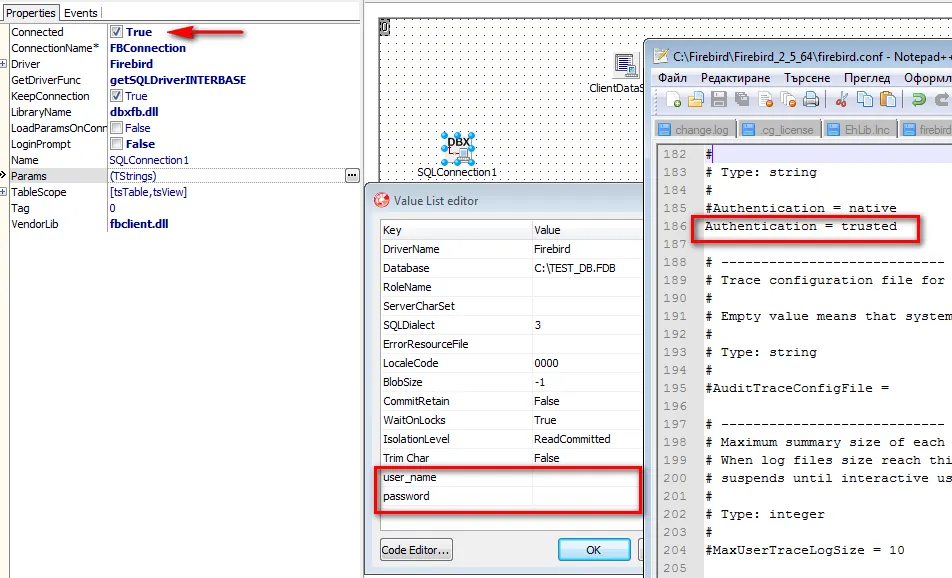Toggle the LoginPrompt checkbox
The image size is (952, 578).
[x=116, y=144]
